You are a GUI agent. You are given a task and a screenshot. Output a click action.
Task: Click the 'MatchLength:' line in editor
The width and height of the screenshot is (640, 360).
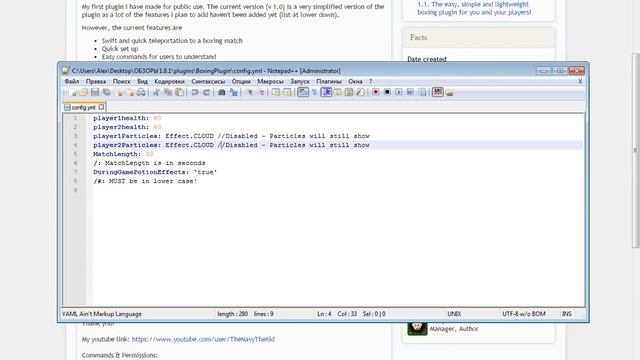click(123, 154)
